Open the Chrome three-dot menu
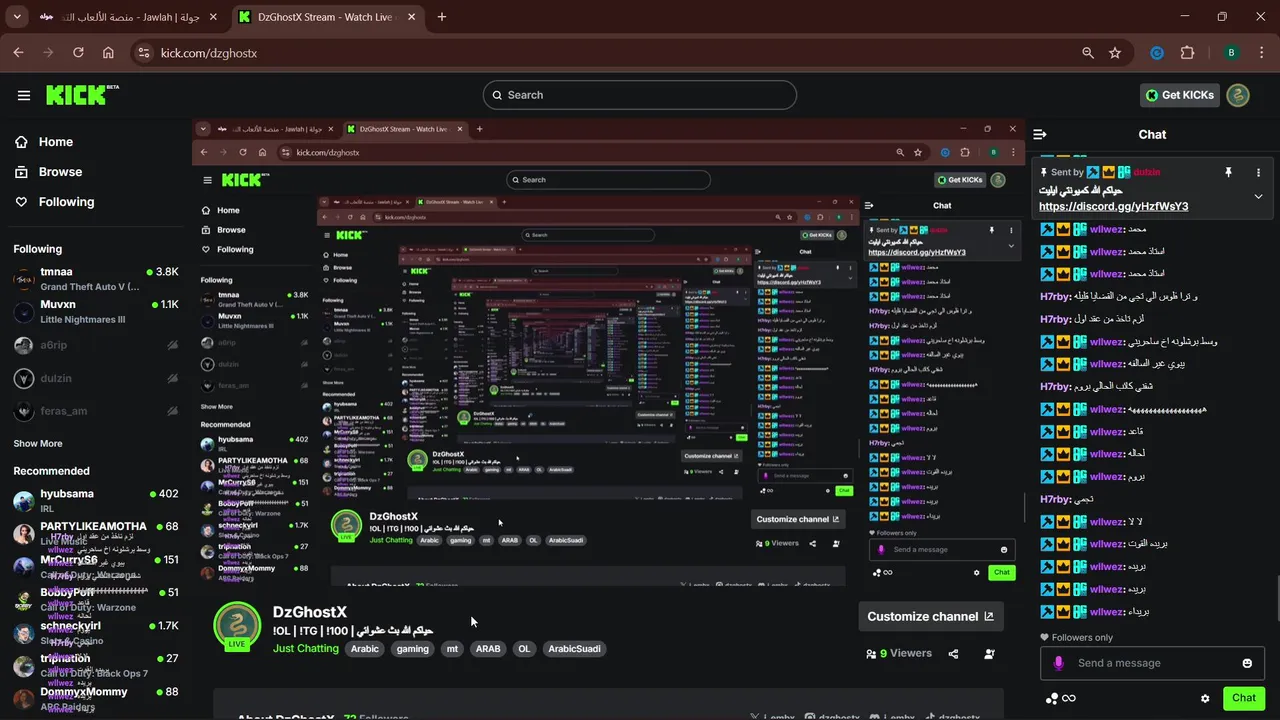Screen dimensions: 1280x720 1260,53
